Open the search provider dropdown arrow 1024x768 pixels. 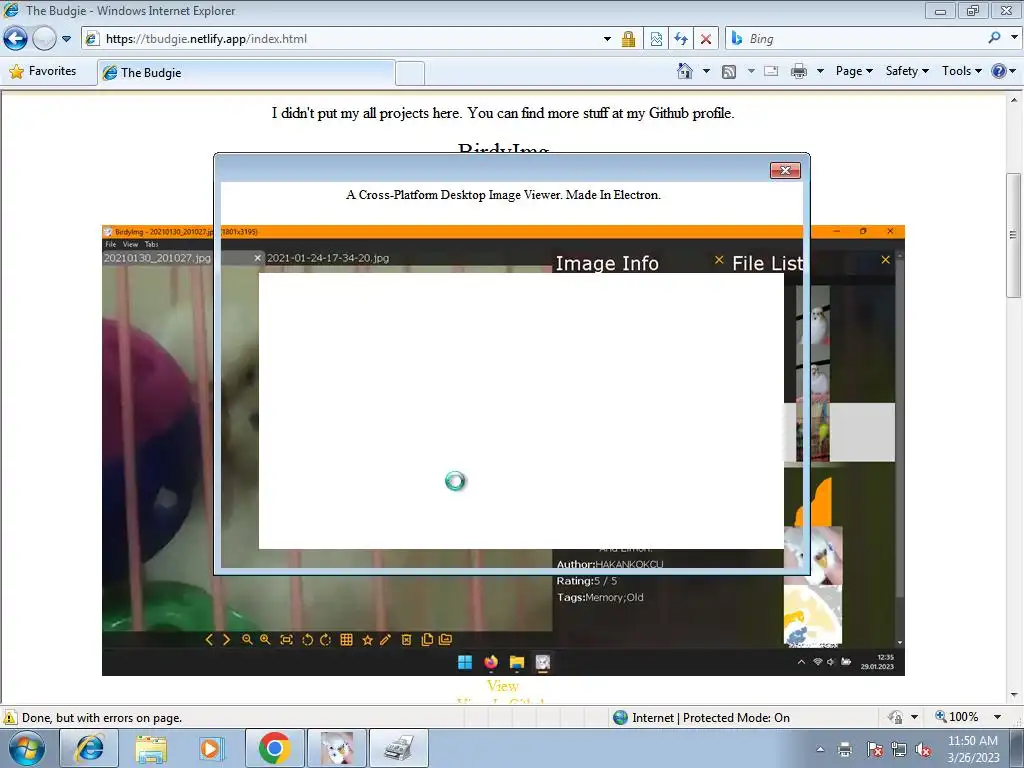(x=1014, y=38)
